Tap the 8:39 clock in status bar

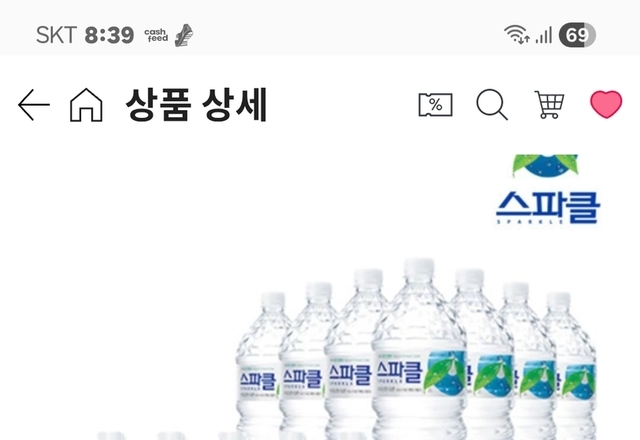pyautogui.click(x=109, y=35)
